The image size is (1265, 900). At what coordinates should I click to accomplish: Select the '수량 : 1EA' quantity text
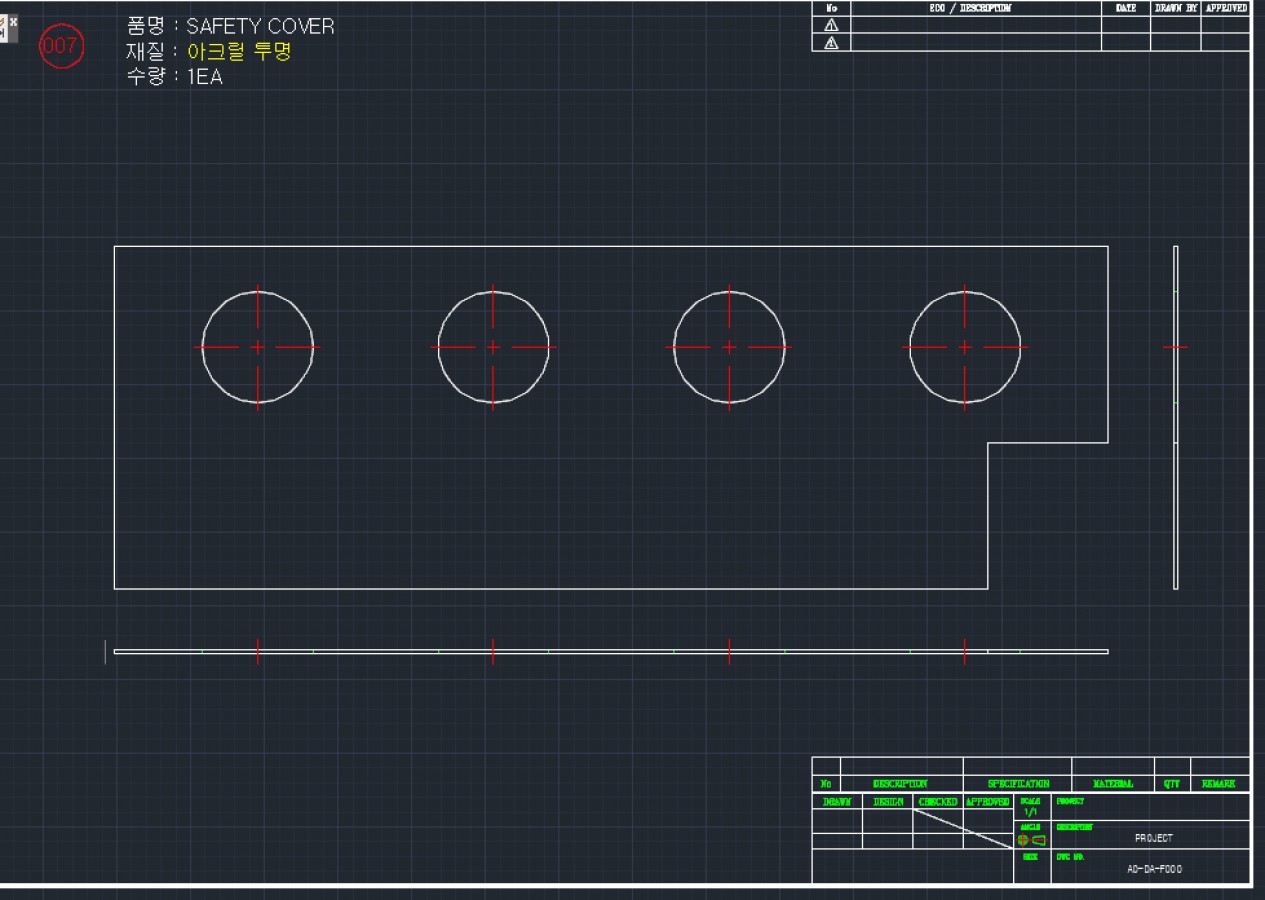point(174,77)
